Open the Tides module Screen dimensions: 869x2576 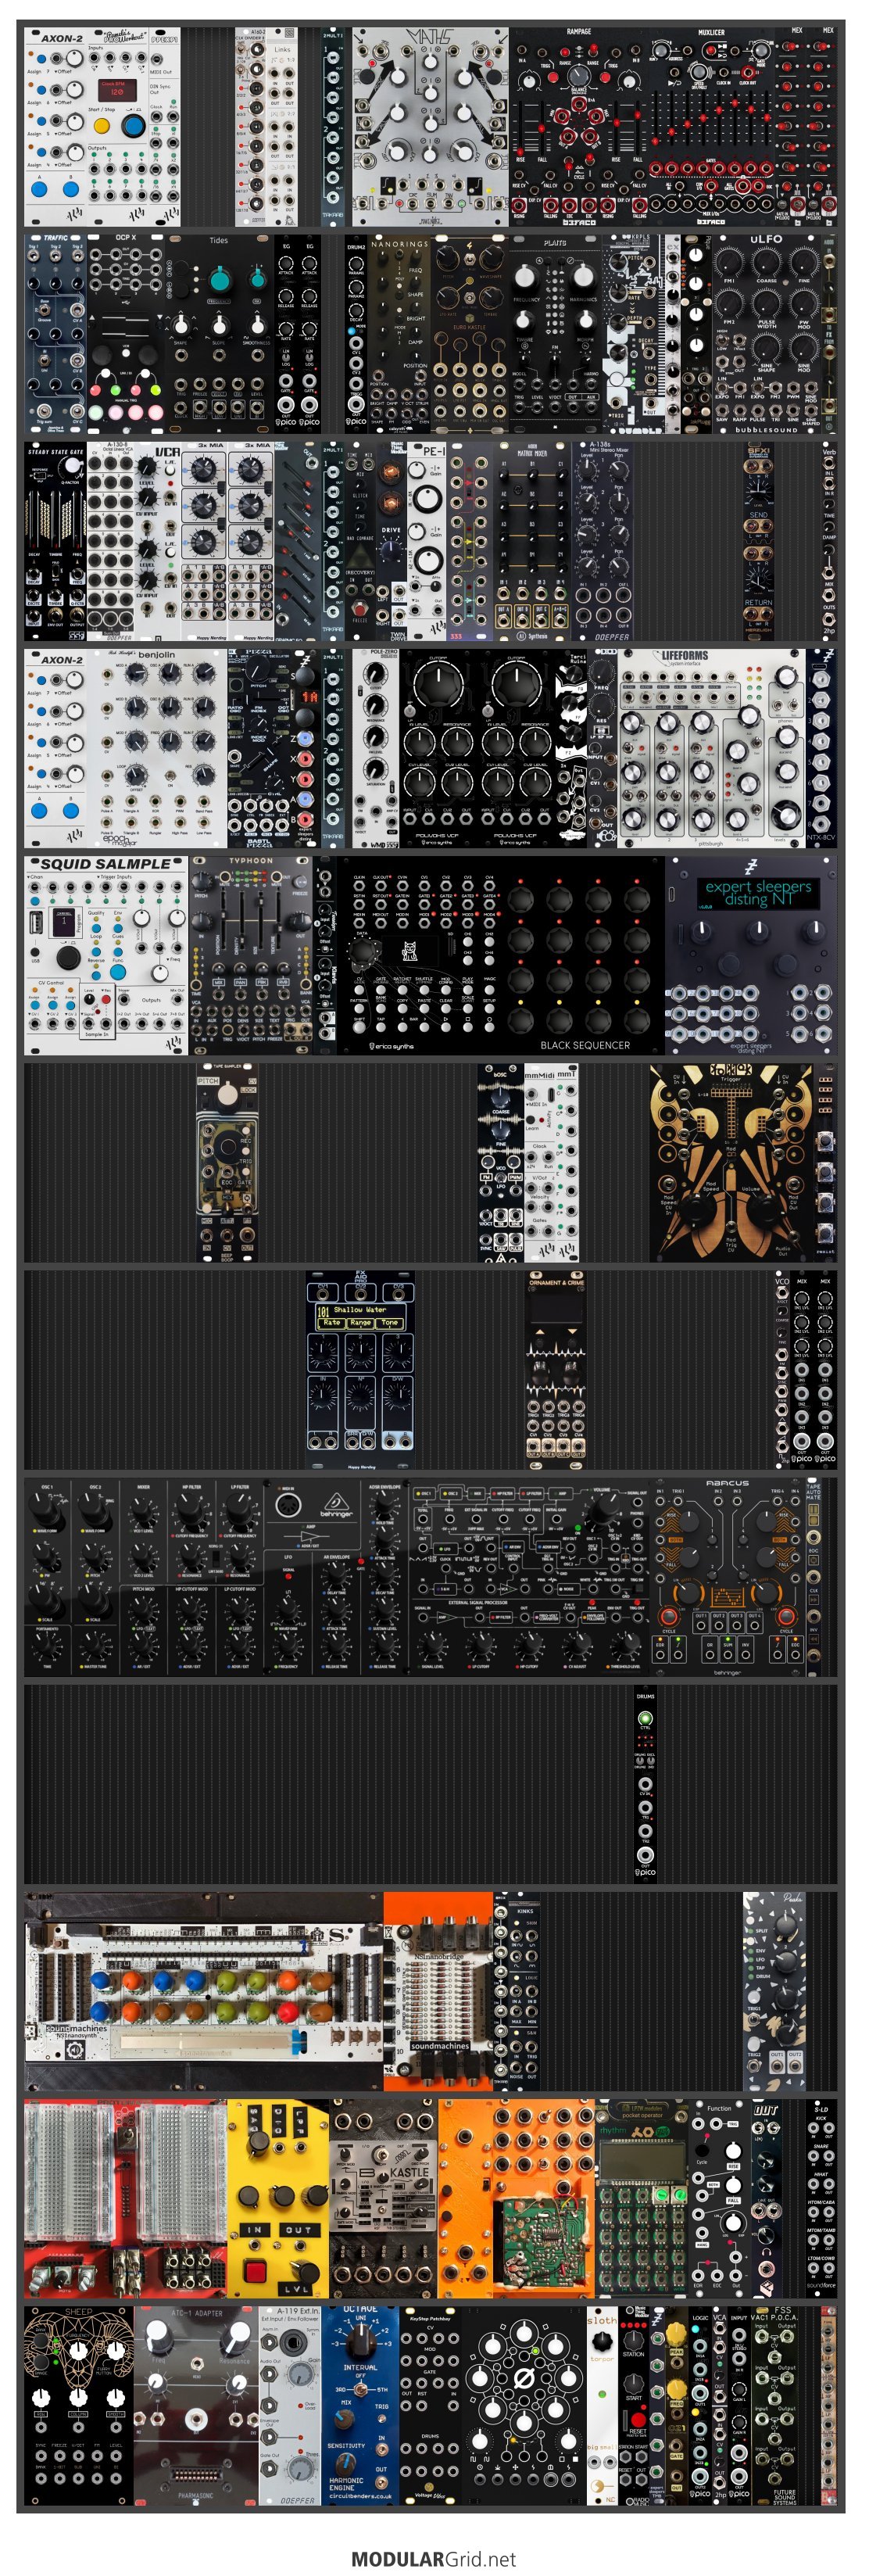click(x=219, y=333)
